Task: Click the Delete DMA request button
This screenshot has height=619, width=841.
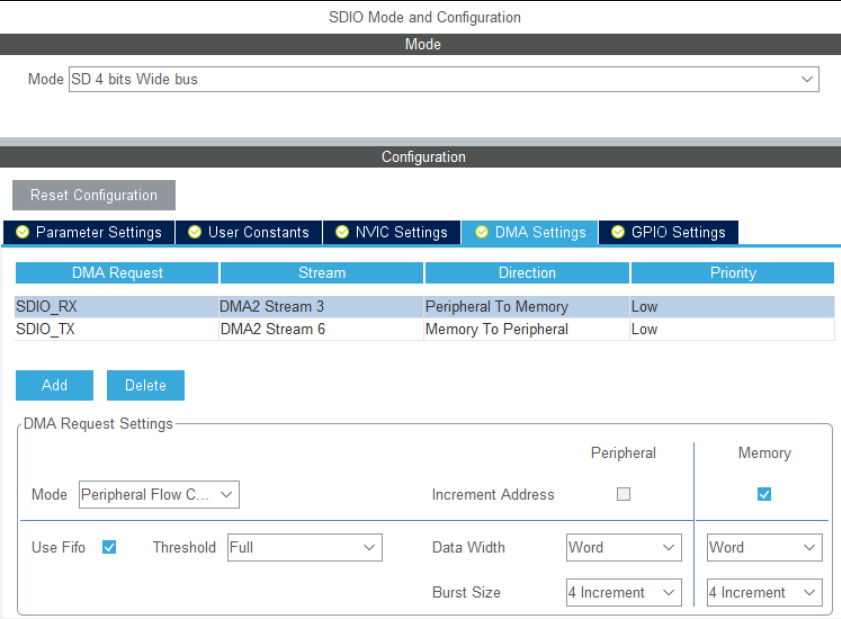Action: pyautogui.click(x=146, y=385)
